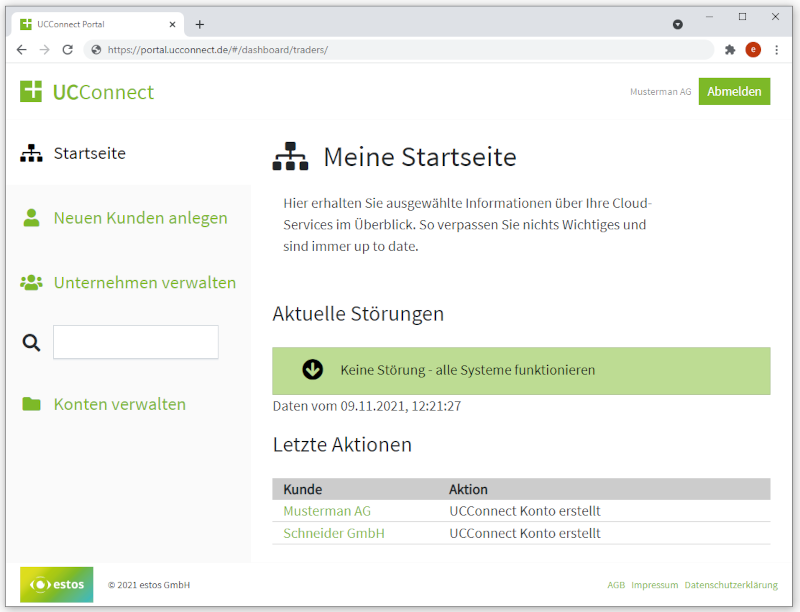The height and width of the screenshot is (612, 800).
Task: Open the browser extensions puzzle icon
Action: tap(730, 49)
